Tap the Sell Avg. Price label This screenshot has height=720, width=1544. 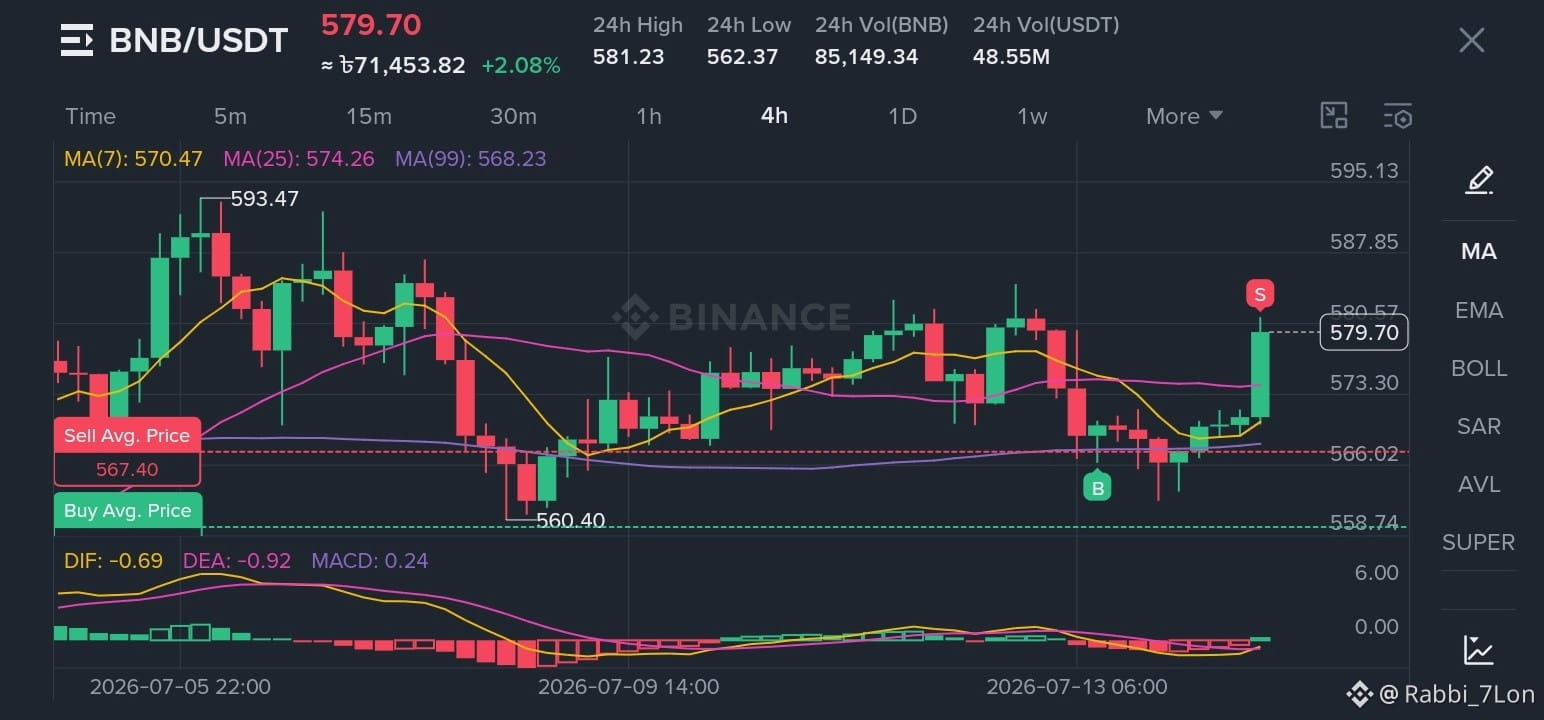127,435
